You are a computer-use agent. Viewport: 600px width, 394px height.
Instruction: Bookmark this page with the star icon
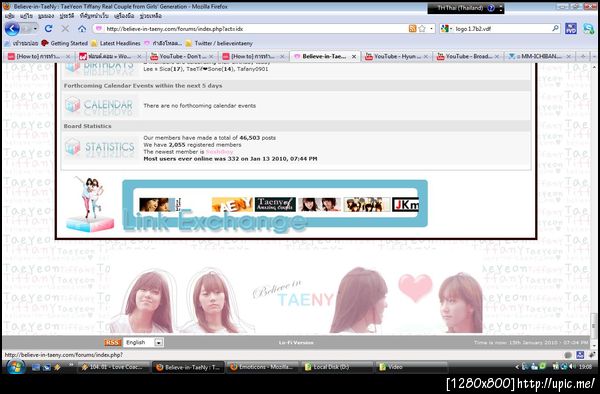point(422,28)
